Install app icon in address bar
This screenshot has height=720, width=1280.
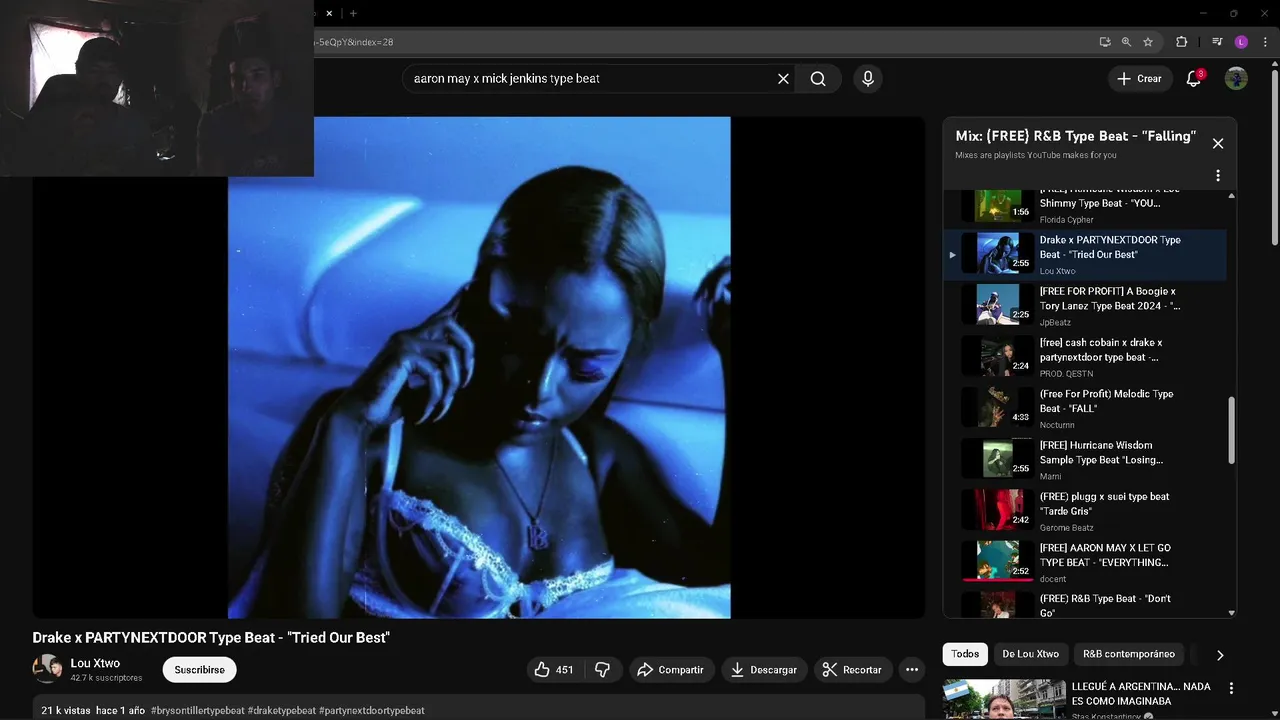point(1104,42)
